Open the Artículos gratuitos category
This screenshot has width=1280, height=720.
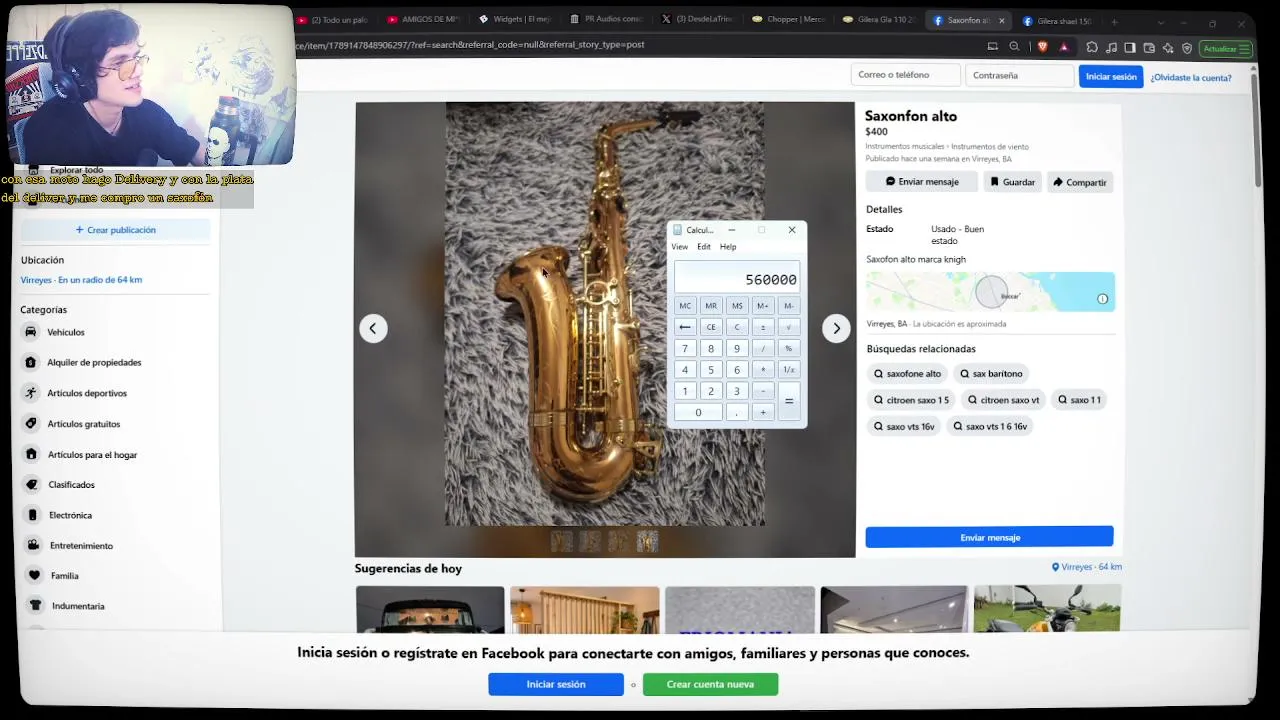(83, 424)
